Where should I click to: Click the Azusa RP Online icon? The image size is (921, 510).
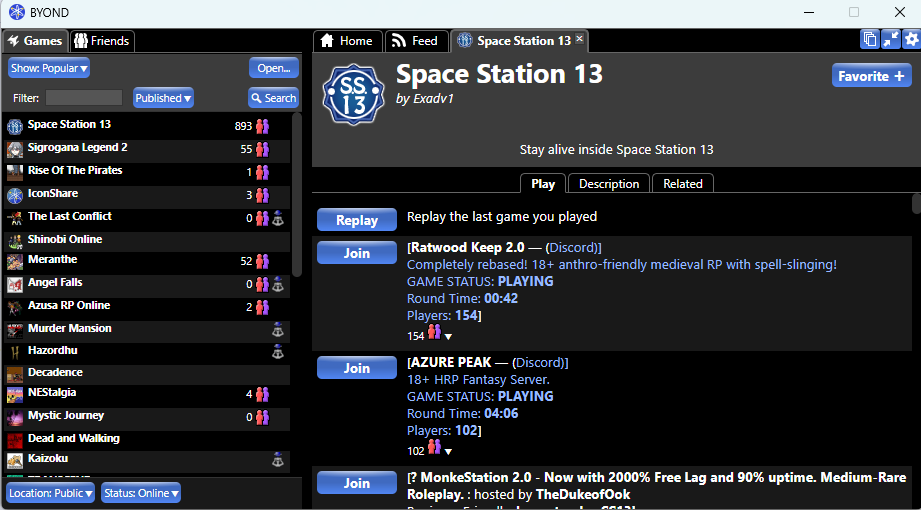[15, 307]
